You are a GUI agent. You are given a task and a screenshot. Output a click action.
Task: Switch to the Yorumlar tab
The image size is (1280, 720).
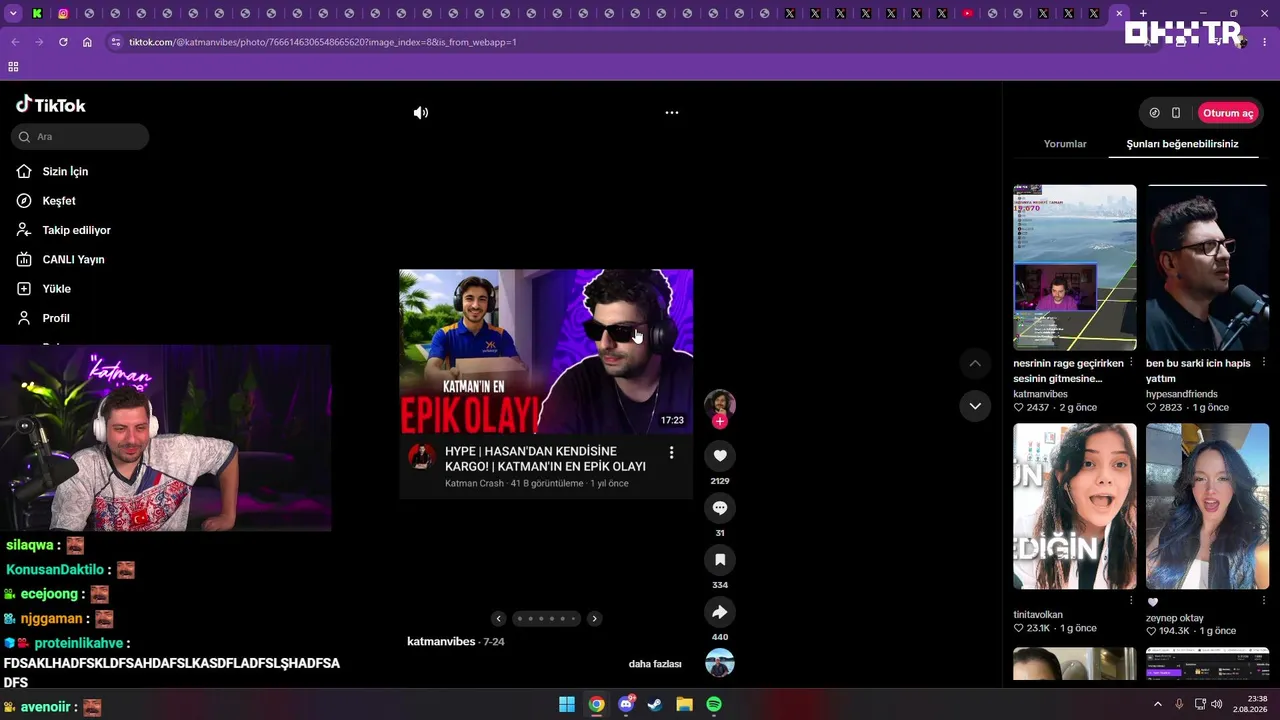point(1065,144)
